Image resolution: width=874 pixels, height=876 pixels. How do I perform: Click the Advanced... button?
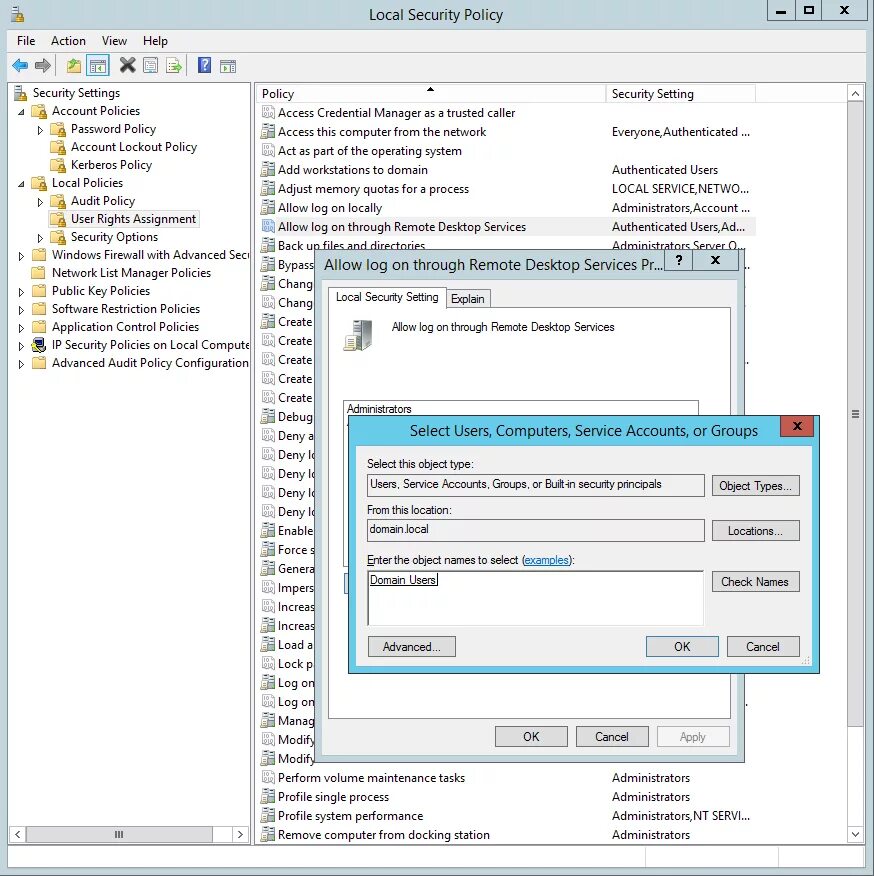coord(411,646)
